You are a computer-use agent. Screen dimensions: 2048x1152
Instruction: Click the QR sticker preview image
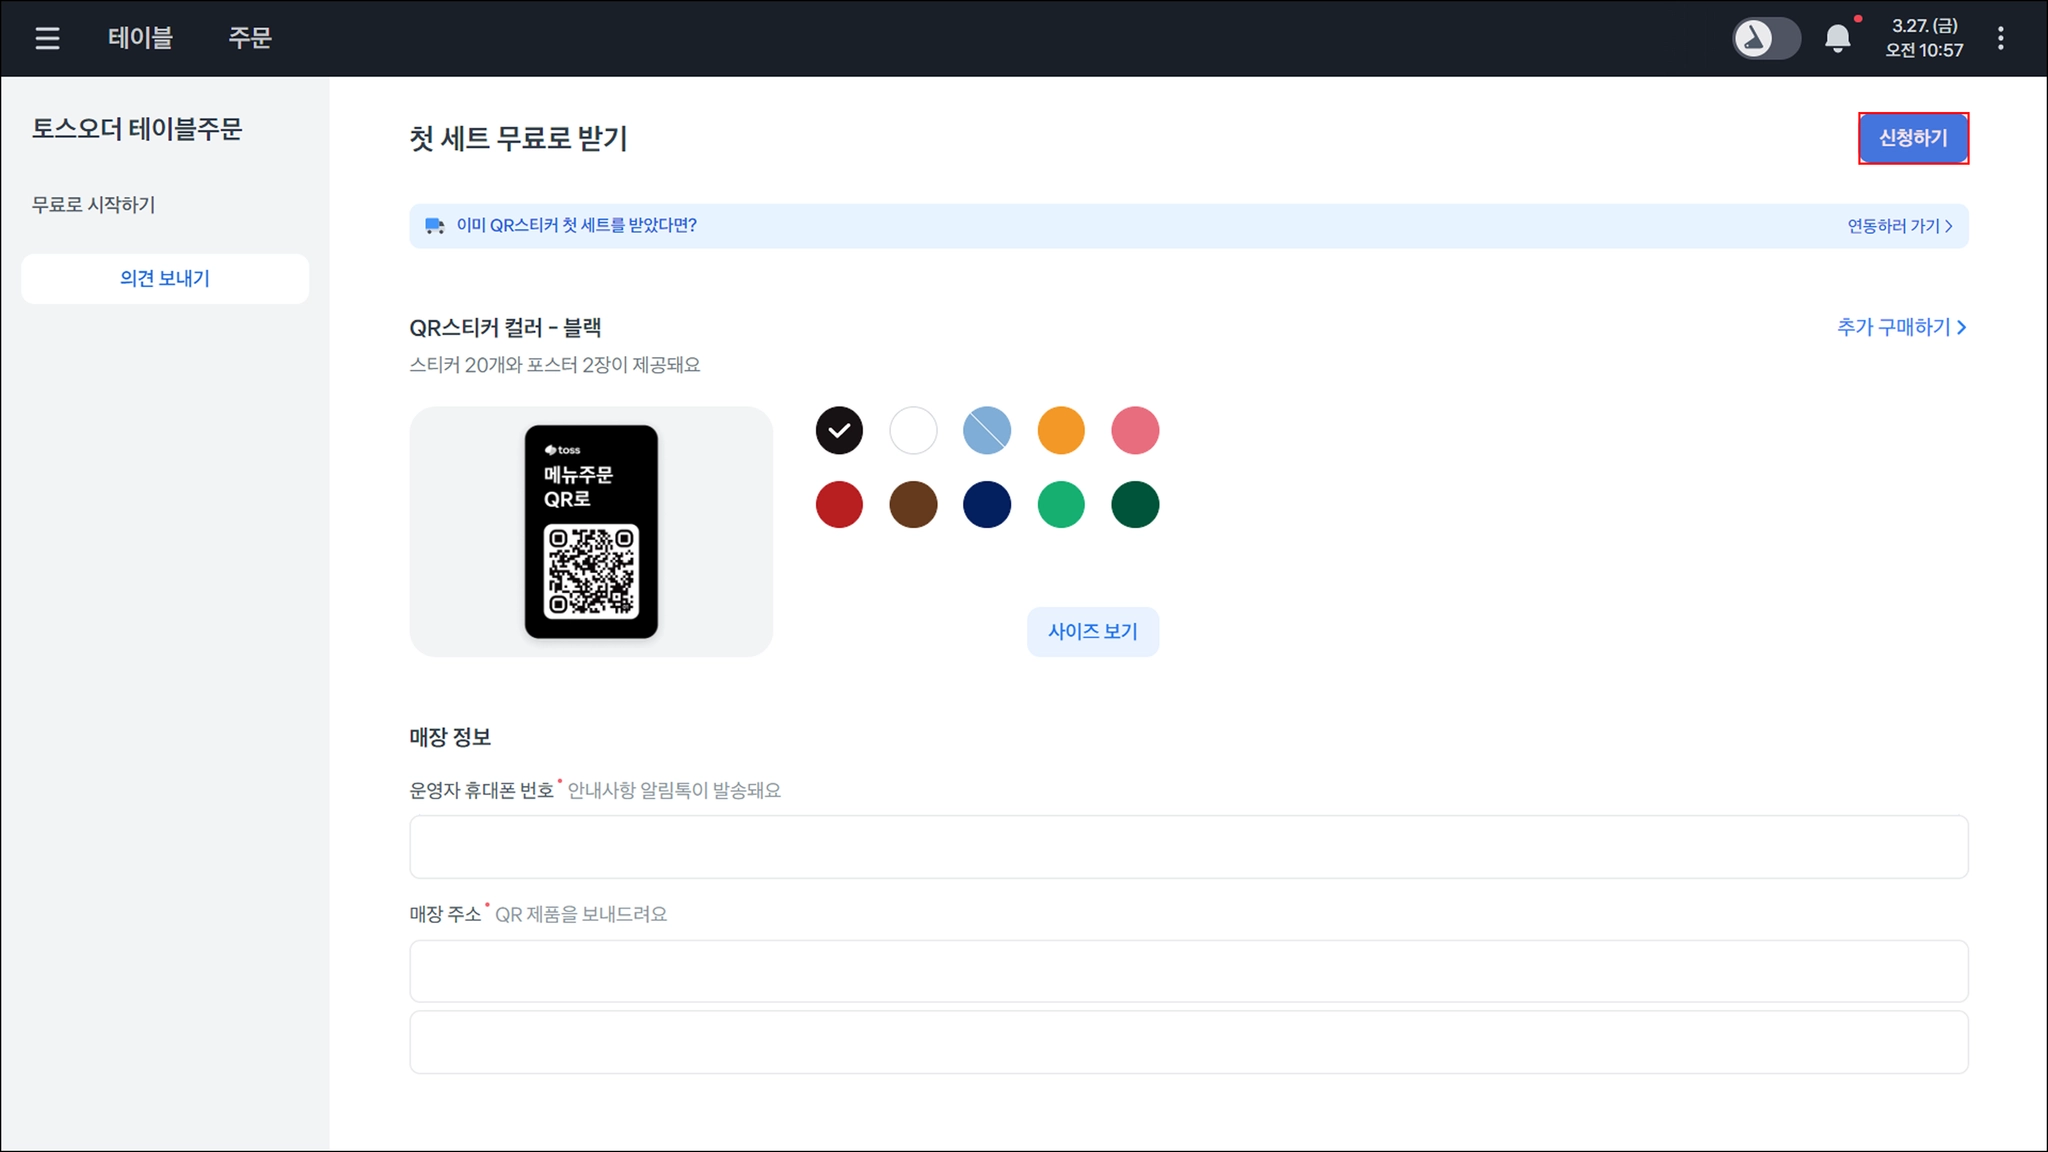pyautogui.click(x=591, y=531)
